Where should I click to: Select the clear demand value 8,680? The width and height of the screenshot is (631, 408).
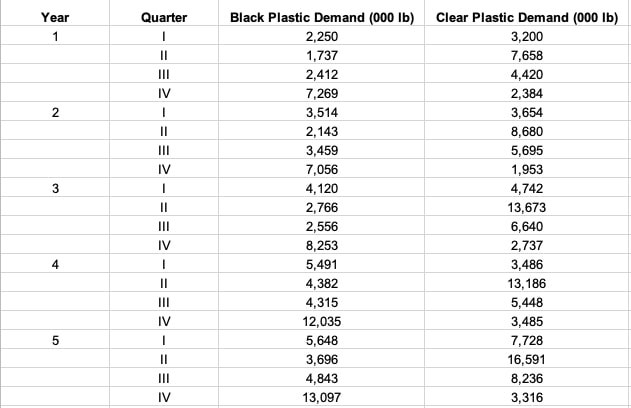click(x=526, y=131)
